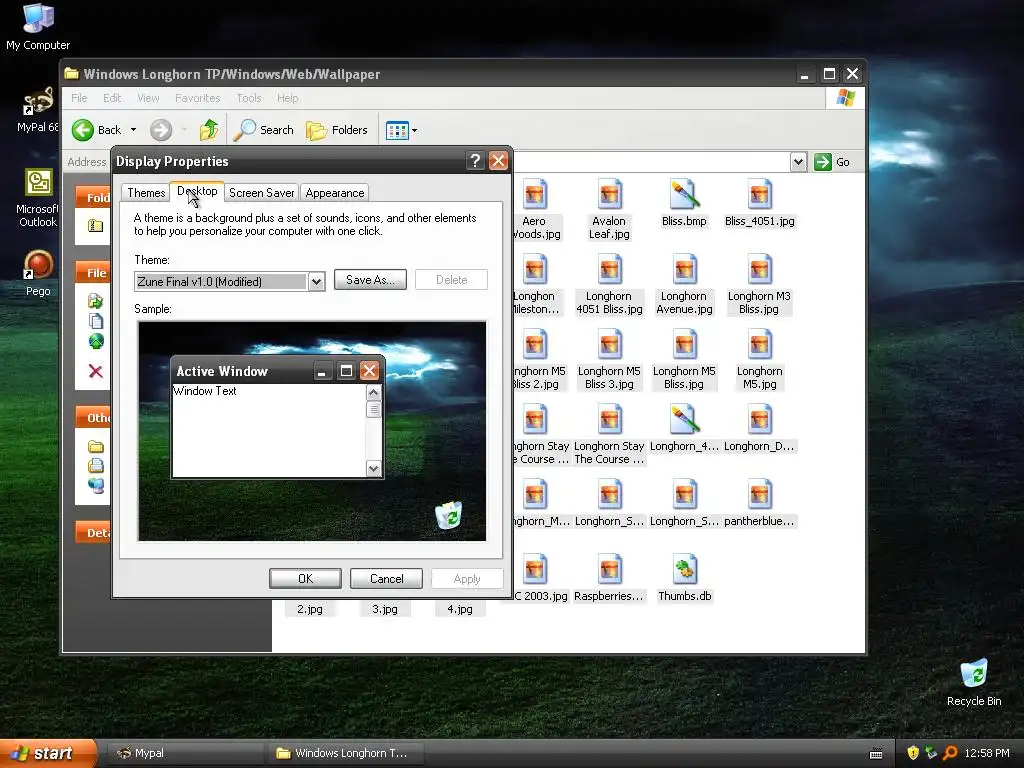Click the green Back arrow in Explorer

[83, 130]
